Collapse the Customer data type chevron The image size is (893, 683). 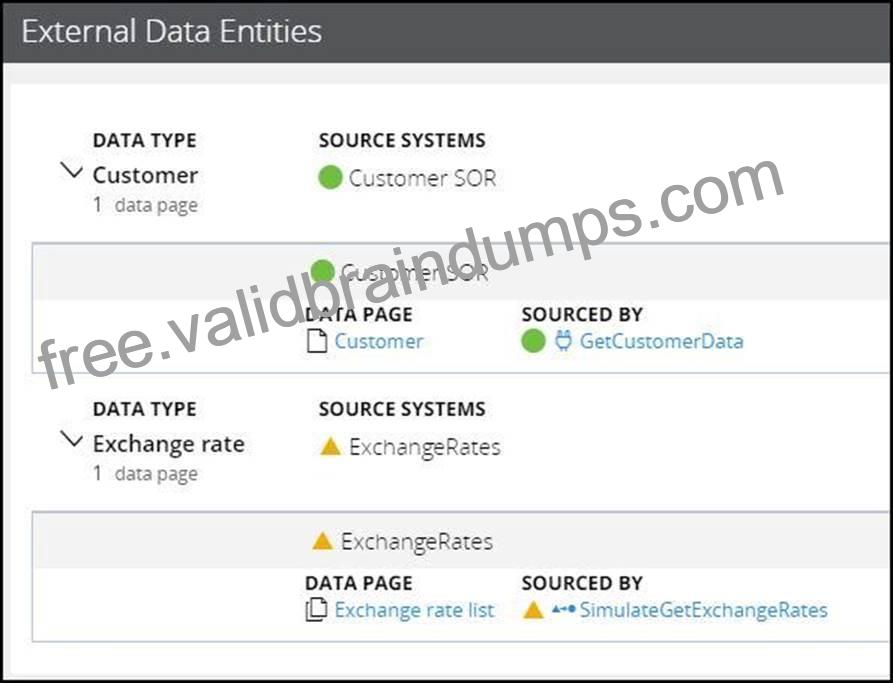click(x=72, y=171)
